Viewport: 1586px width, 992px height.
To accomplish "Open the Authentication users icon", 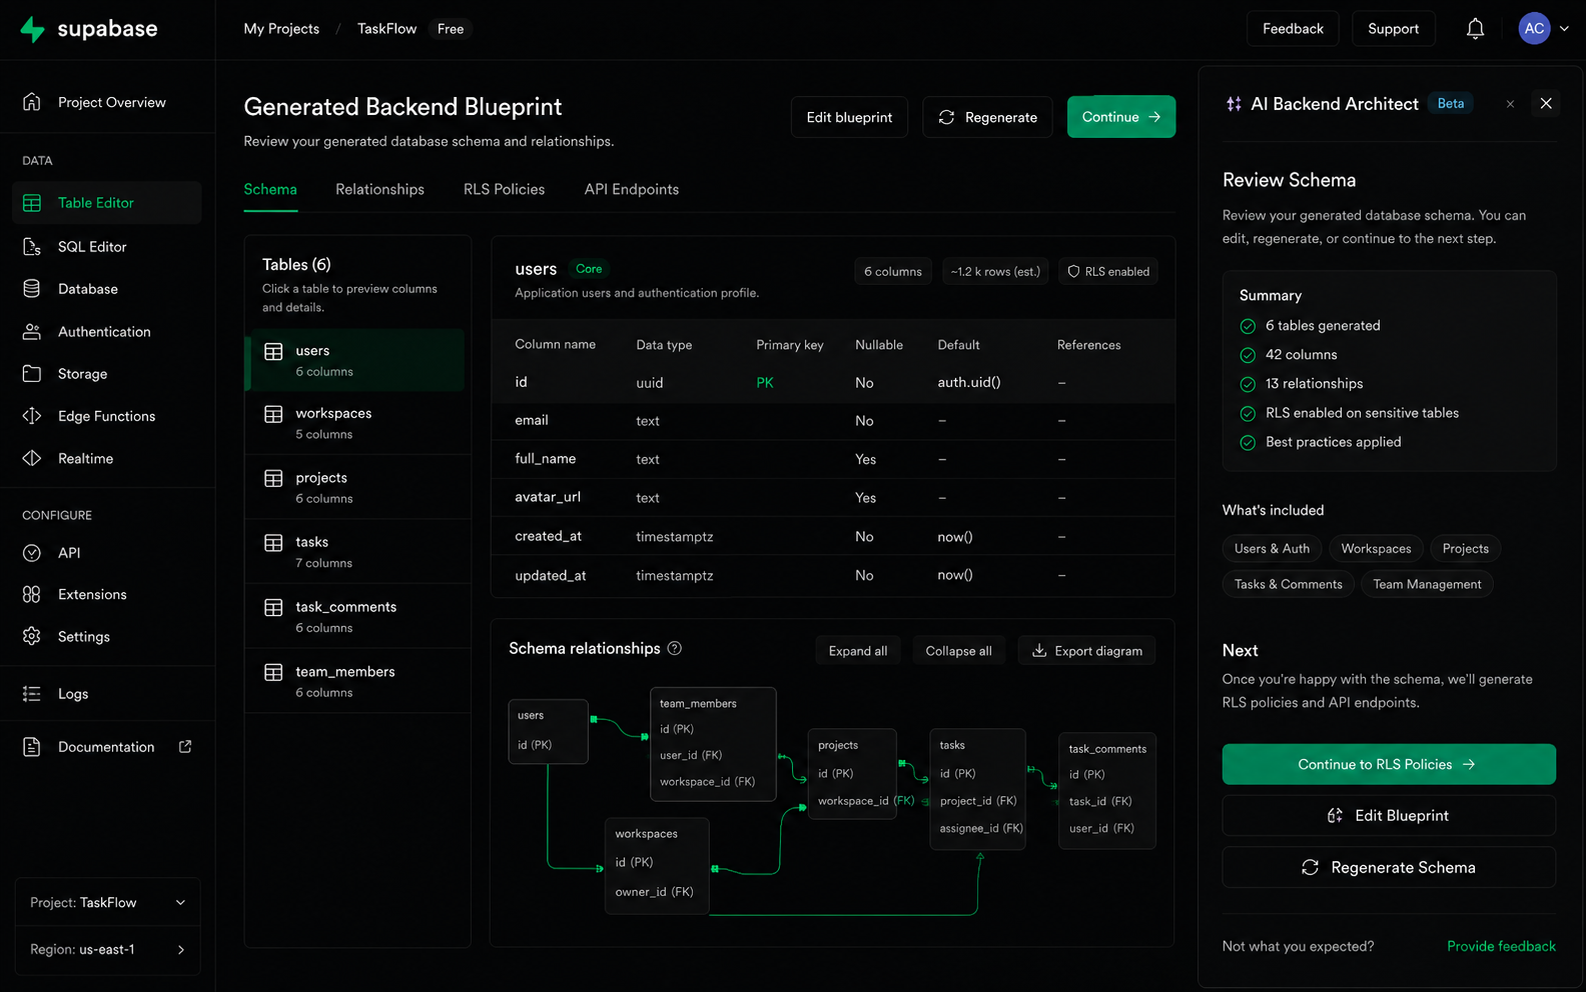I will tap(32, 332).
